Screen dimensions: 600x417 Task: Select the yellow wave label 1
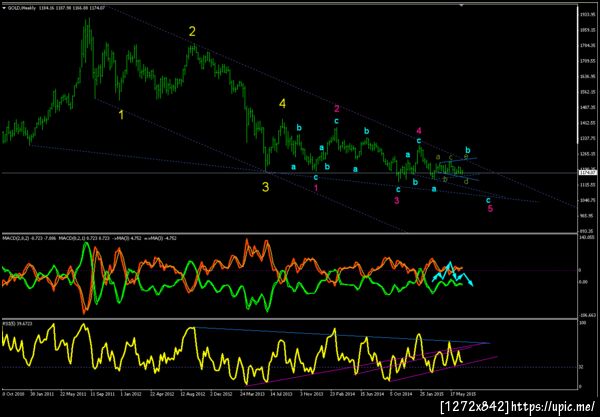[x=121, y=115]
